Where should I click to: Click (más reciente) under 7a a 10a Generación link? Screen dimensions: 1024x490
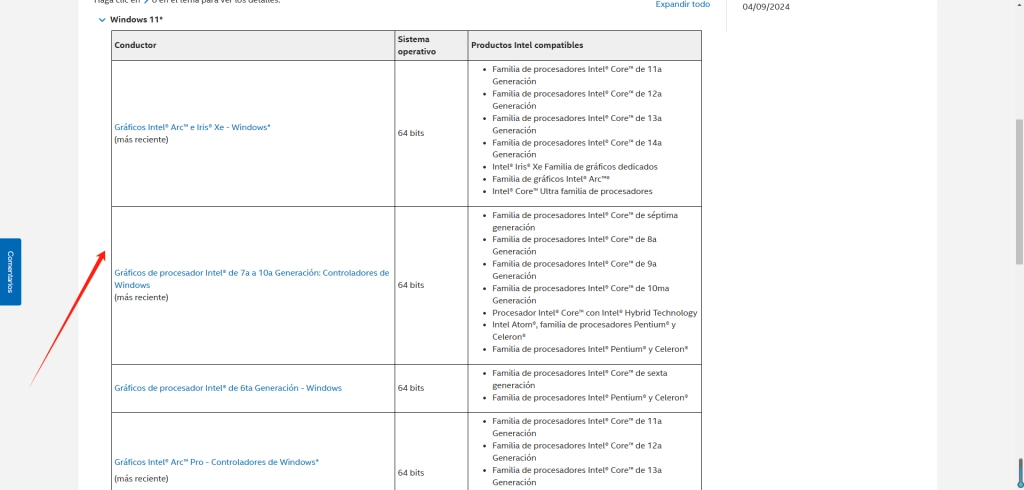point(141,297)
